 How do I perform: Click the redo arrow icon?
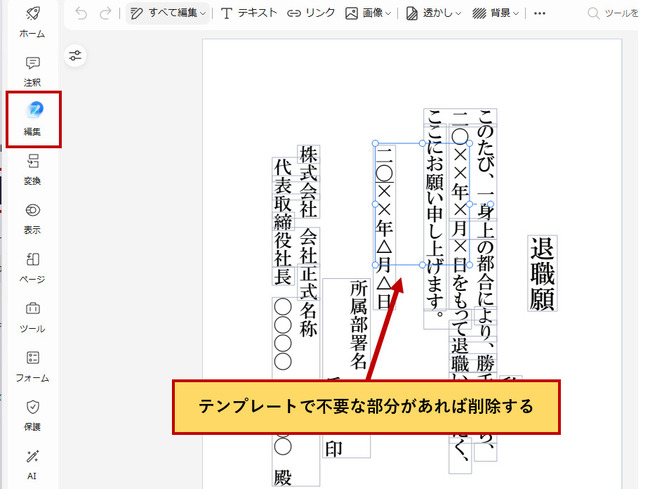(x=105, y=14)
